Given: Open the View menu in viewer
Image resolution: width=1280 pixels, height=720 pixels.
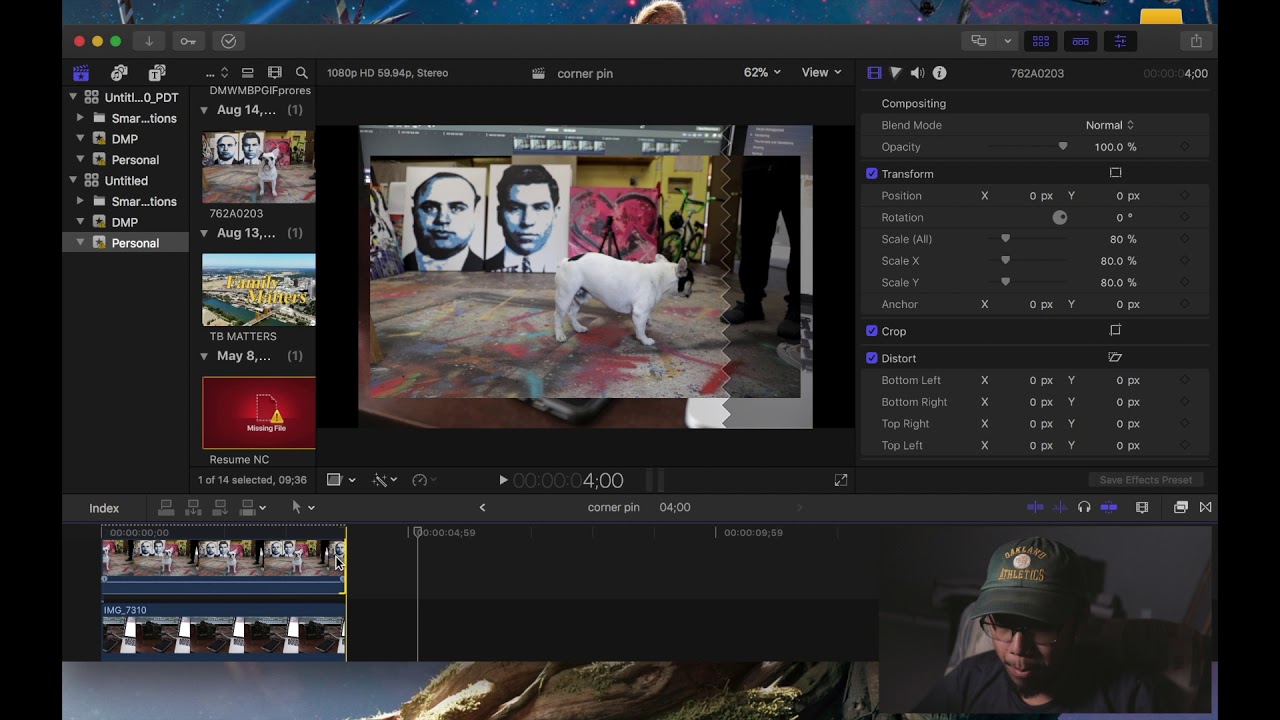Looking at the screenshot, I should click(821, 73).
